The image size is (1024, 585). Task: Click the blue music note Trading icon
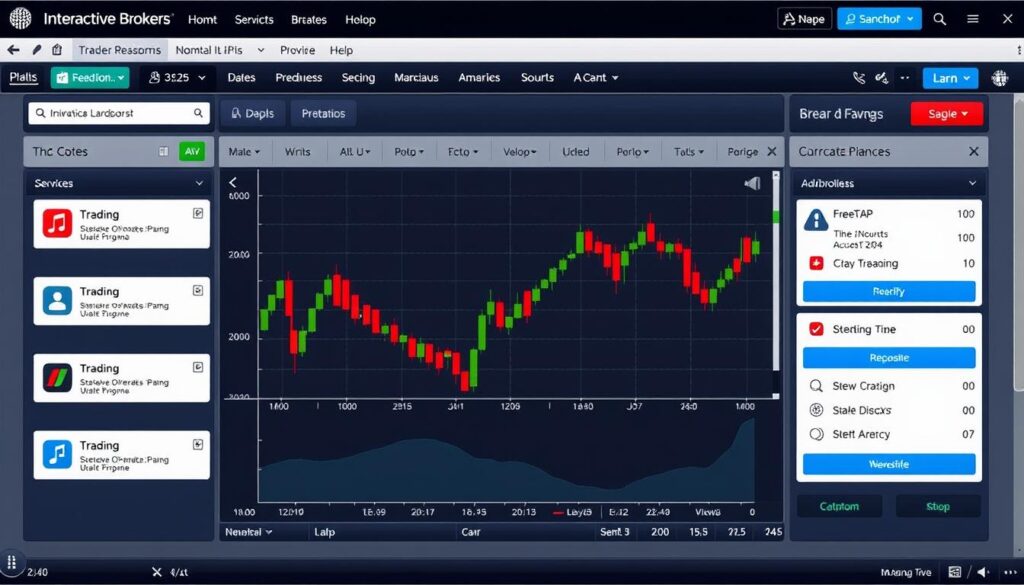point(57,454)
